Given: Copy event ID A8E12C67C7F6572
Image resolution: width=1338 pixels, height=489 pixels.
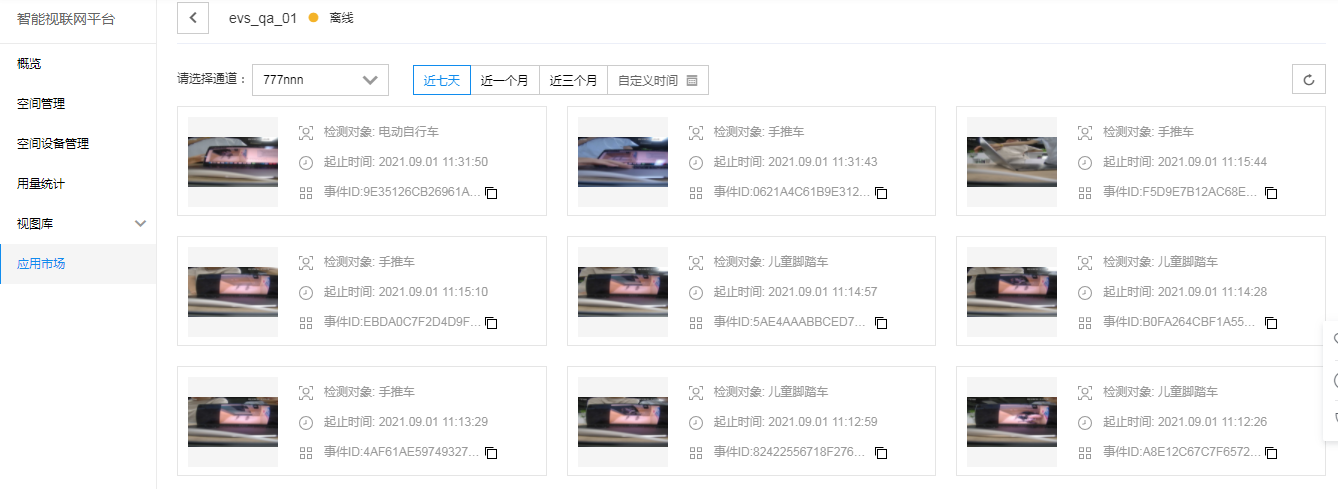Looking at the screenshot, I should click(x=1271, y=453).
